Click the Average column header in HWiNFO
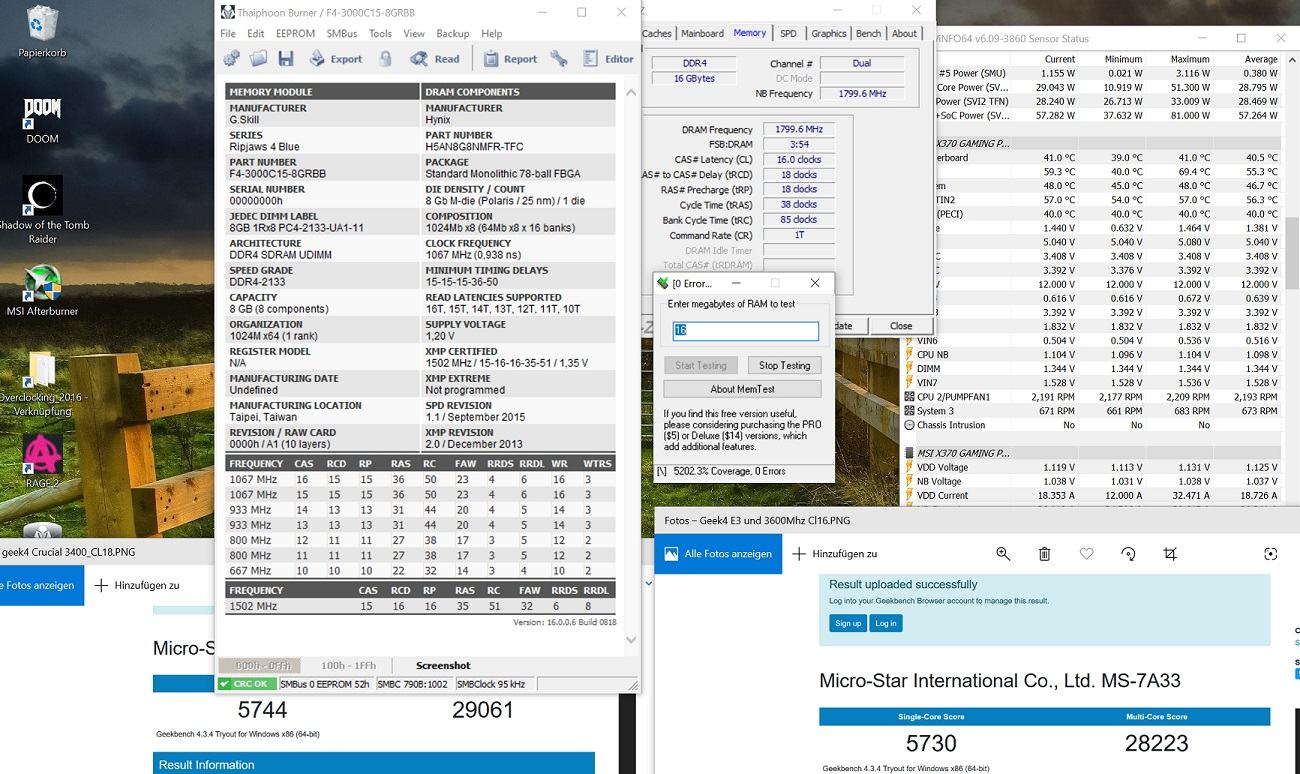This screenshot has width=1300, height=774. click(1260, 59)
